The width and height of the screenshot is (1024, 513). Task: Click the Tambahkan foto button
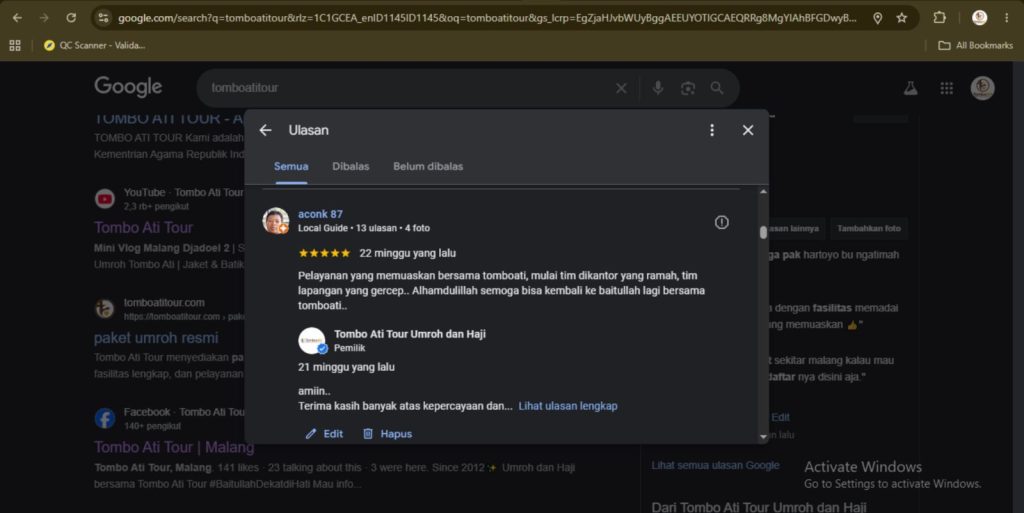869,228
